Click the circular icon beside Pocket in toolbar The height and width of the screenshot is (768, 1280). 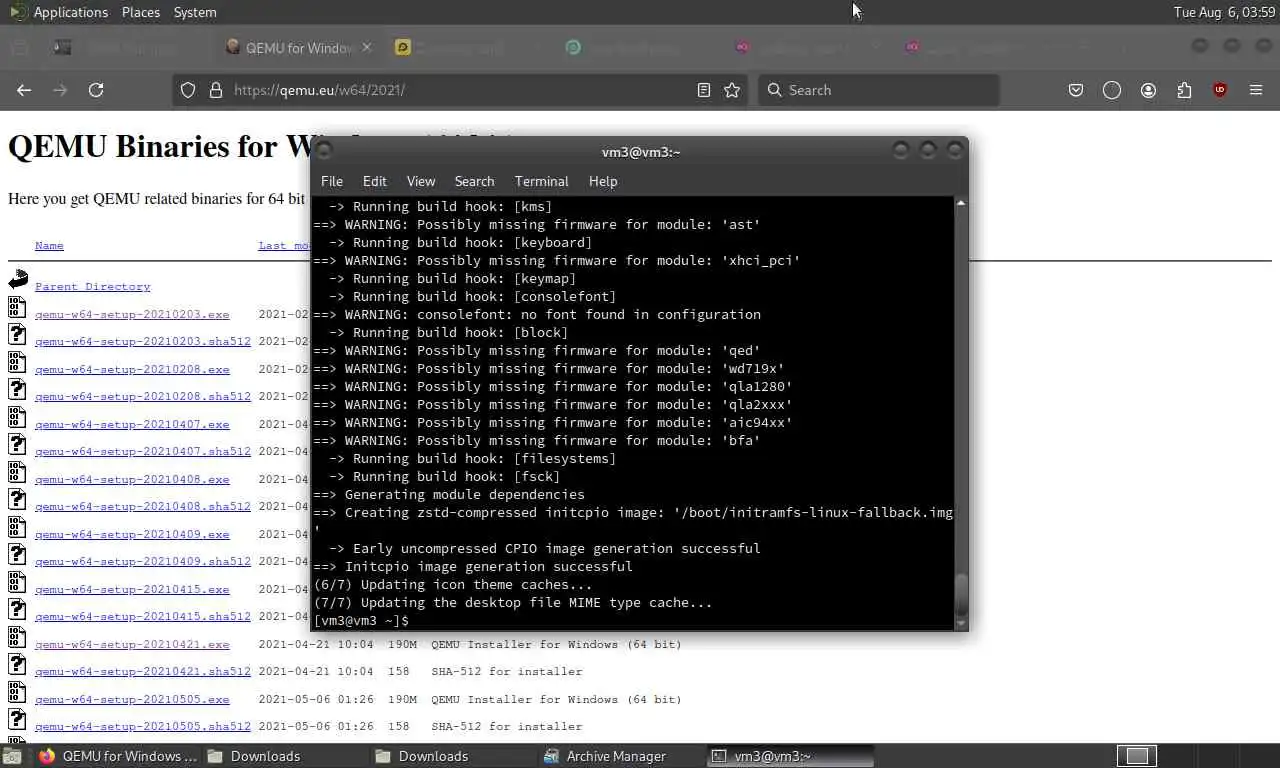click(x=1112, y=90)
